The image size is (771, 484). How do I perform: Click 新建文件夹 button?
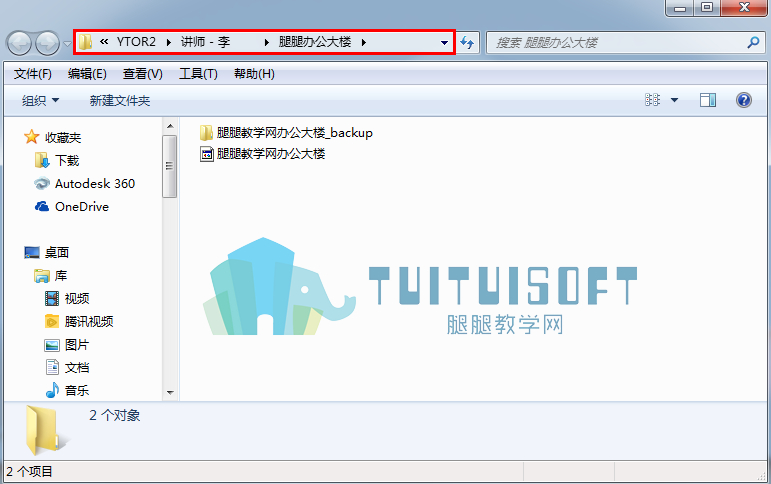119,100
